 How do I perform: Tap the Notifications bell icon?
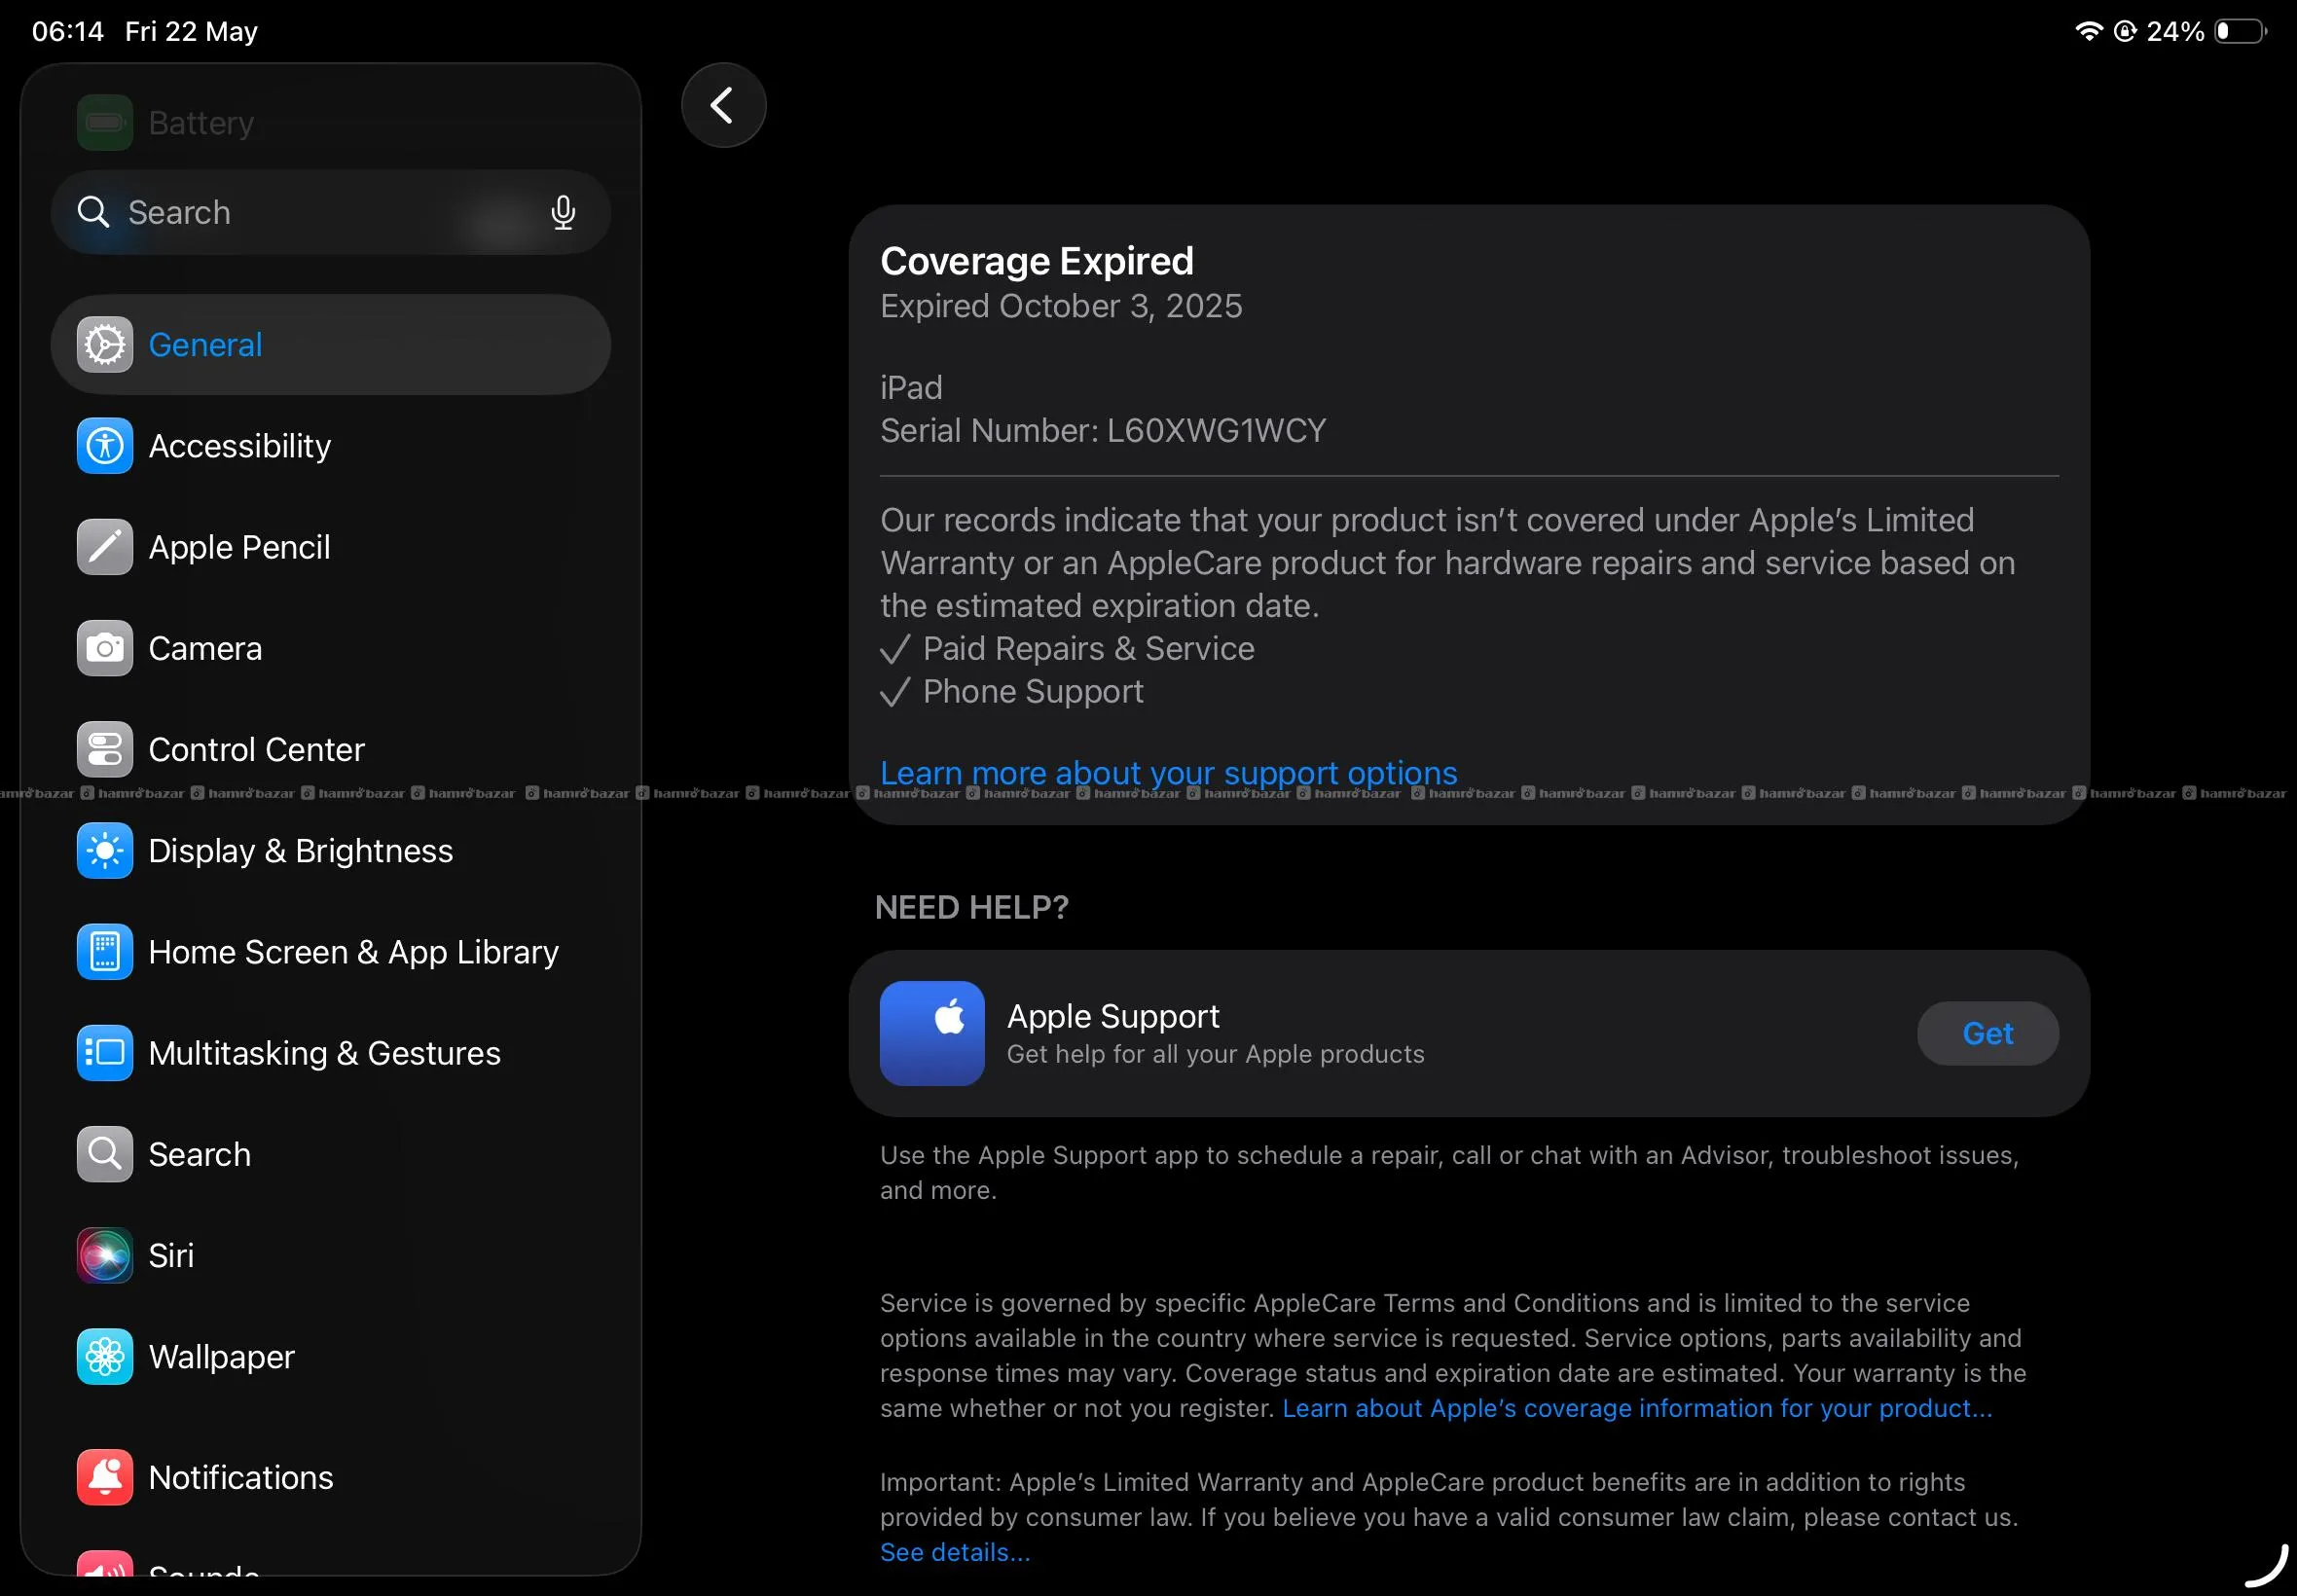click(105, 1477)
